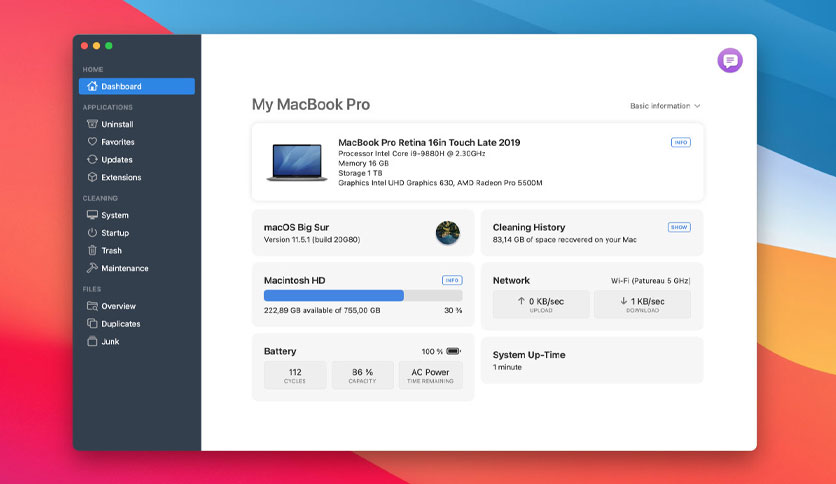Click the Extensions cube icon
This screenshot has width=836, height=484.
(x=92, y=176)
